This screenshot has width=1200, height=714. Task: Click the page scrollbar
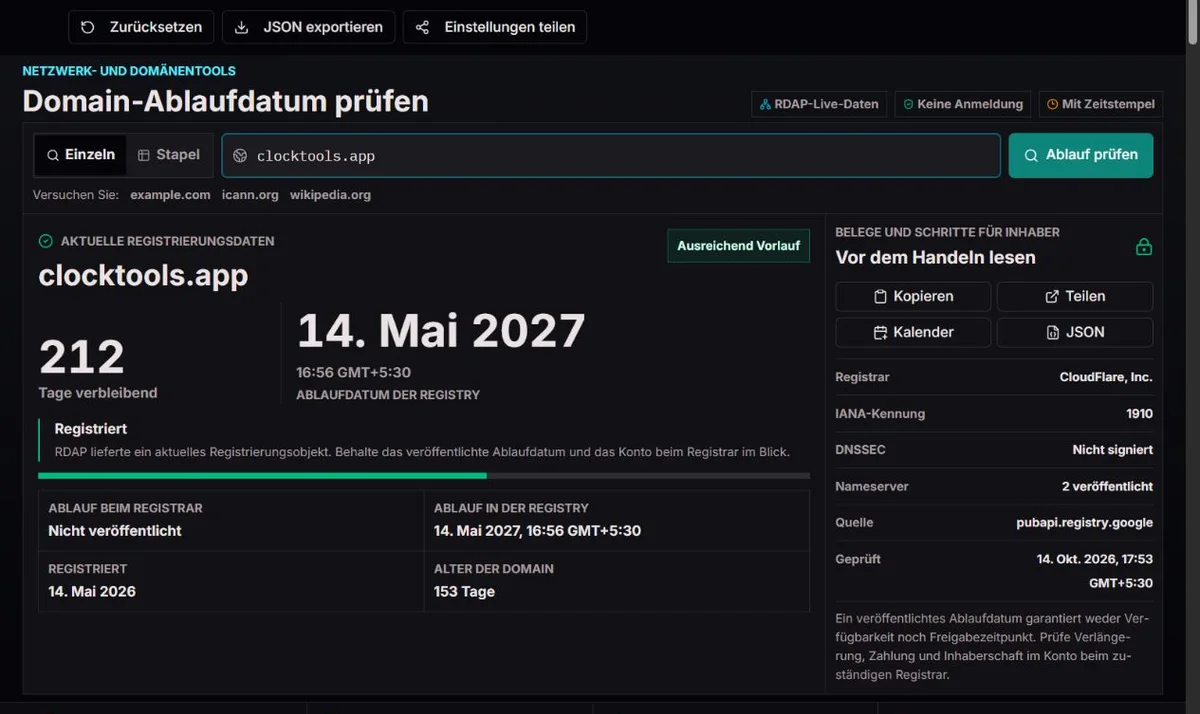[x=1192, y=22]
